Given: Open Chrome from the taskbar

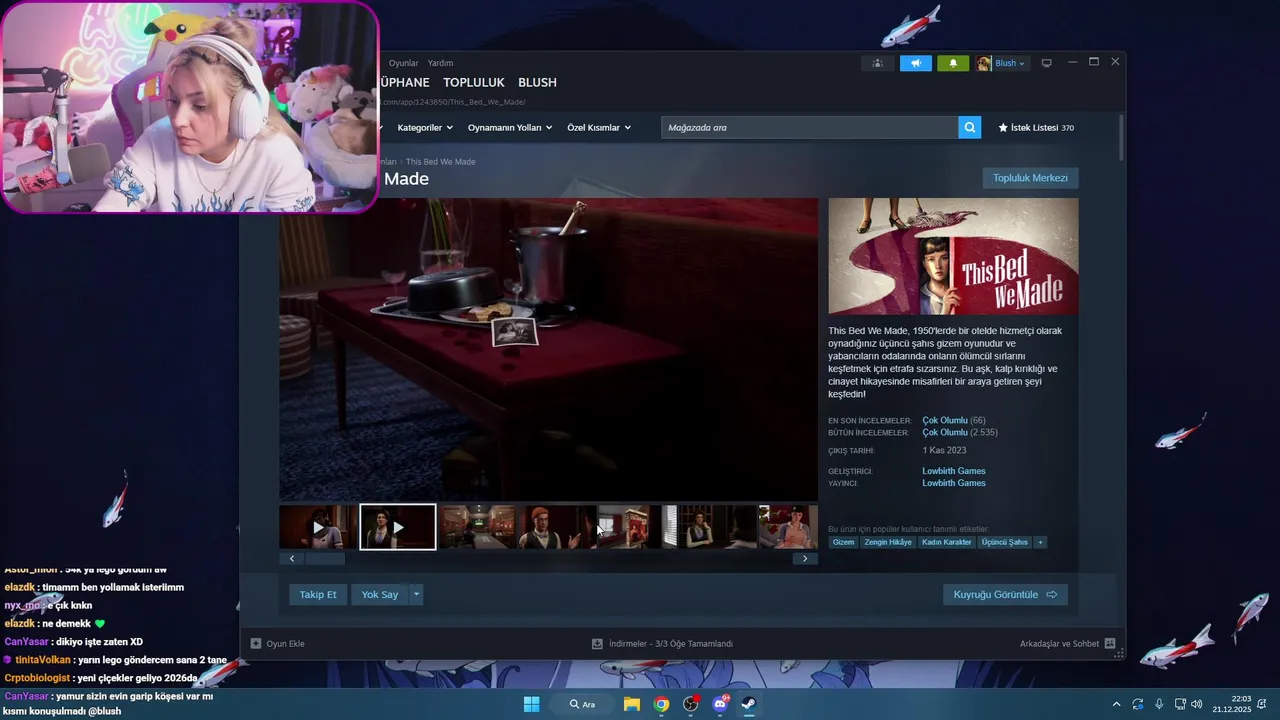Looking at the screenshot, I should pos(661,704).
